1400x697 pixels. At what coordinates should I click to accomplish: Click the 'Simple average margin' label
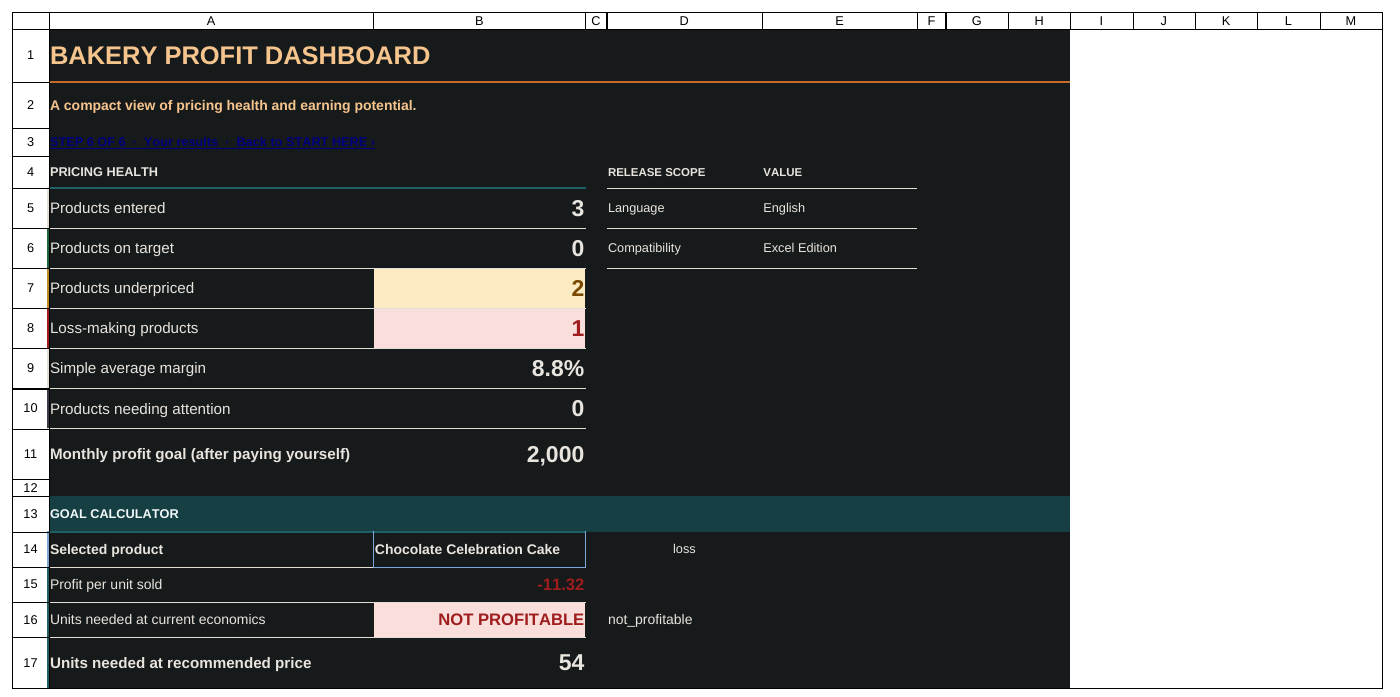point(128,368)
